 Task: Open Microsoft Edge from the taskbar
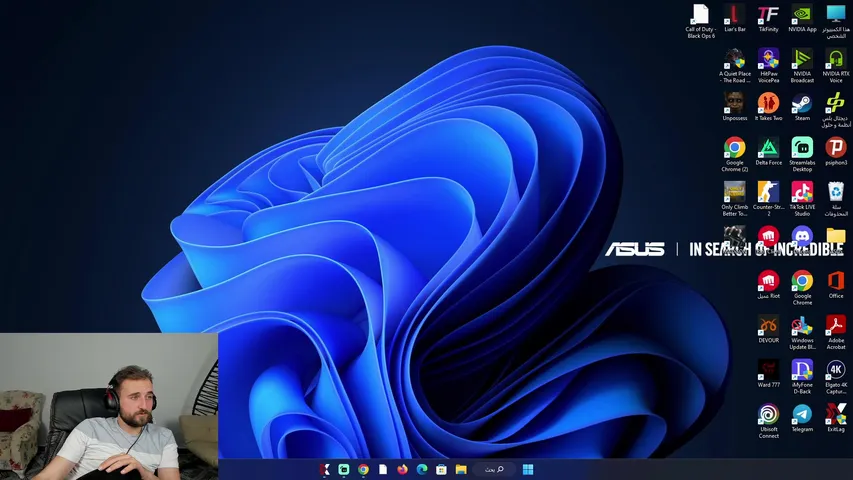click(x=422, y=469)
